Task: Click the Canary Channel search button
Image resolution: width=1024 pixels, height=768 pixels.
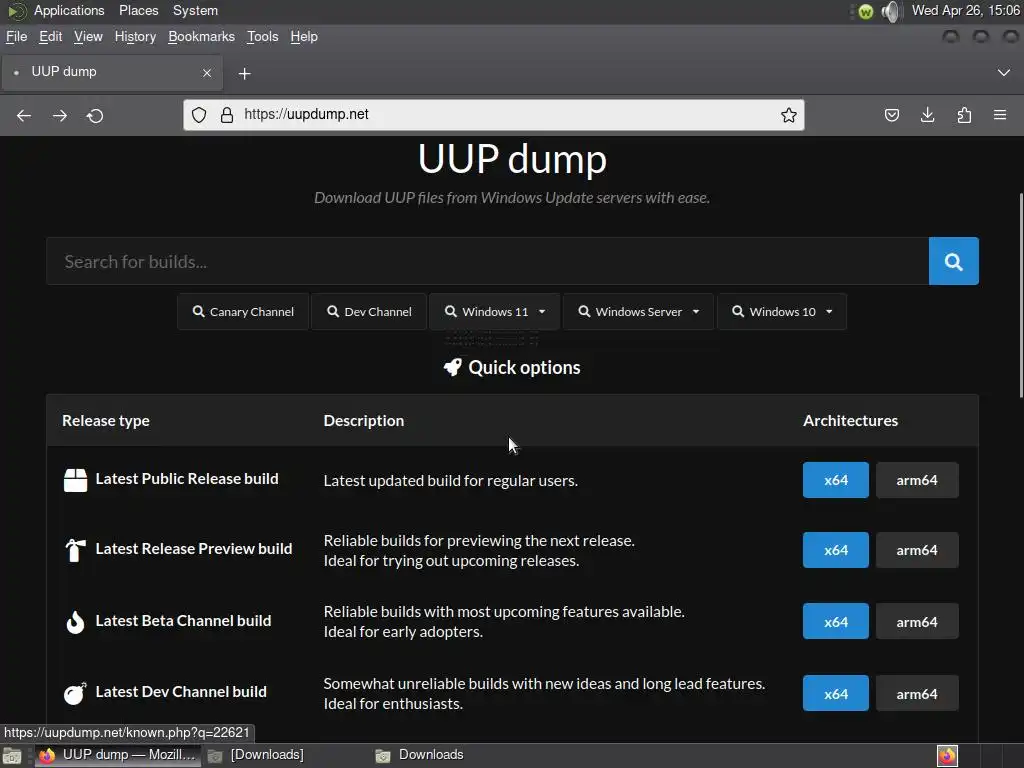Action: pyautogui.click(x=243, y=312)
